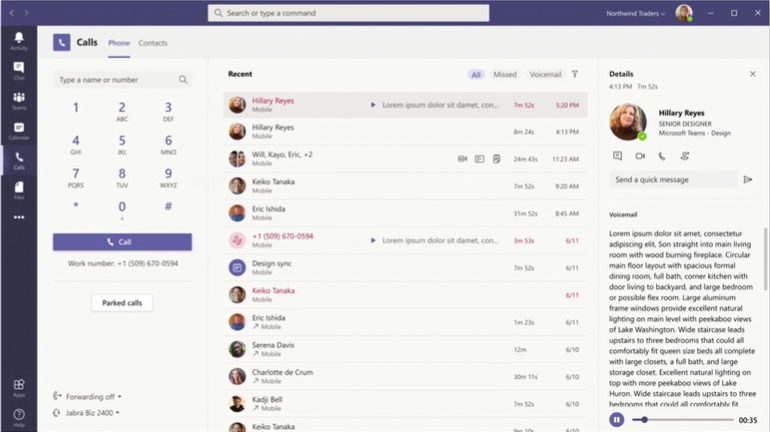Click the Search or type a command box

[348, 13]
